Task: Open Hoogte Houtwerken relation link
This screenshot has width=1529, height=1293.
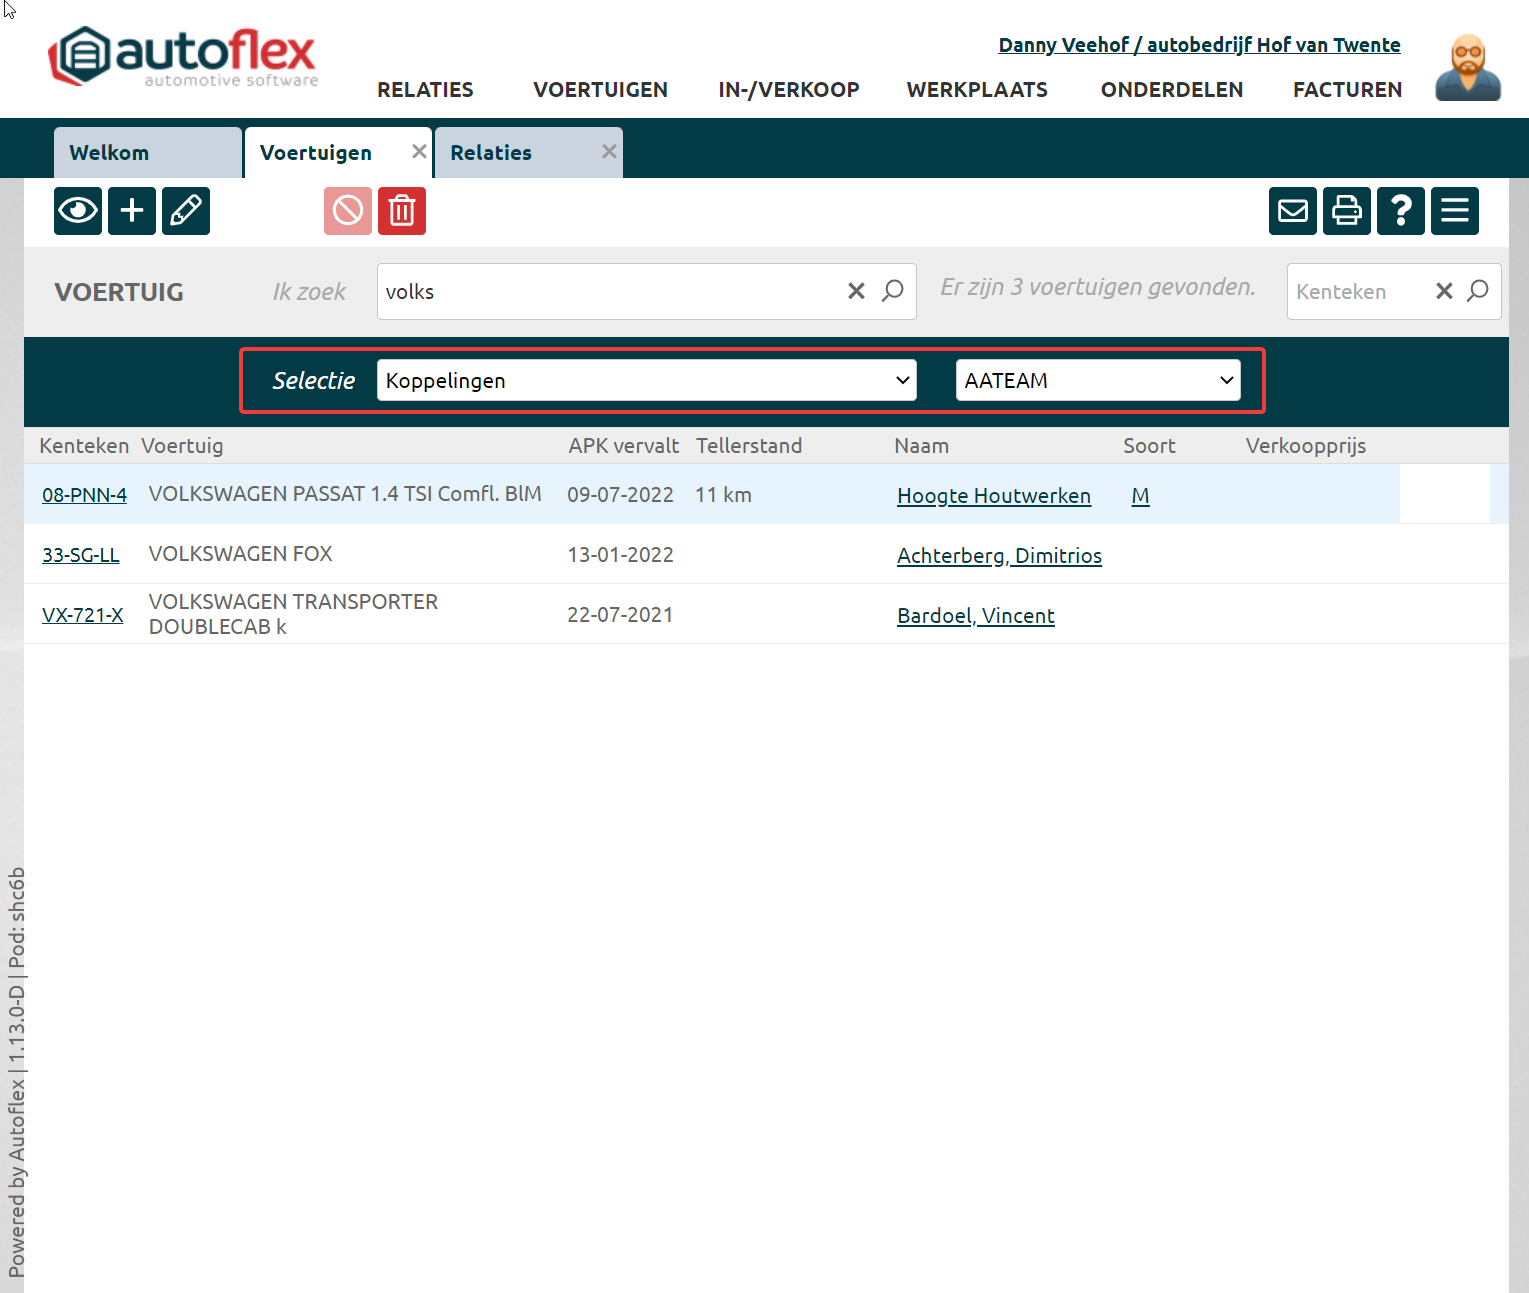Action: [x=993, y=496]
